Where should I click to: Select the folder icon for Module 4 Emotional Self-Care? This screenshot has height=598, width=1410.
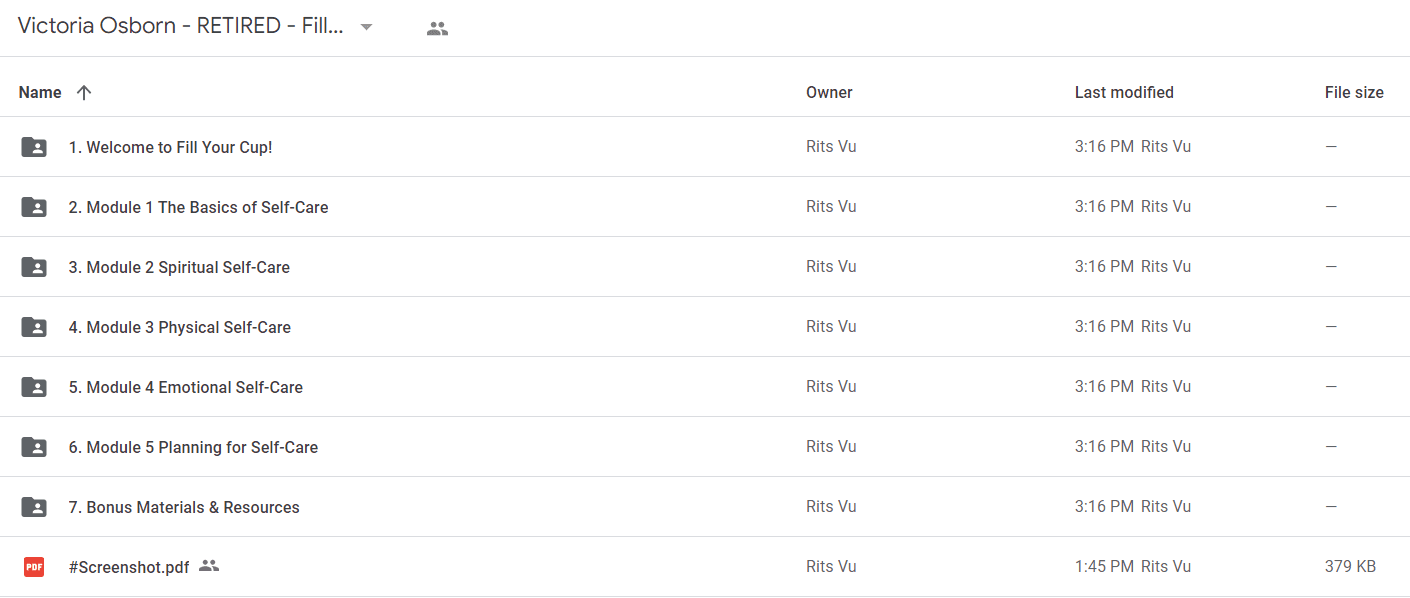(x=34, y=387)
